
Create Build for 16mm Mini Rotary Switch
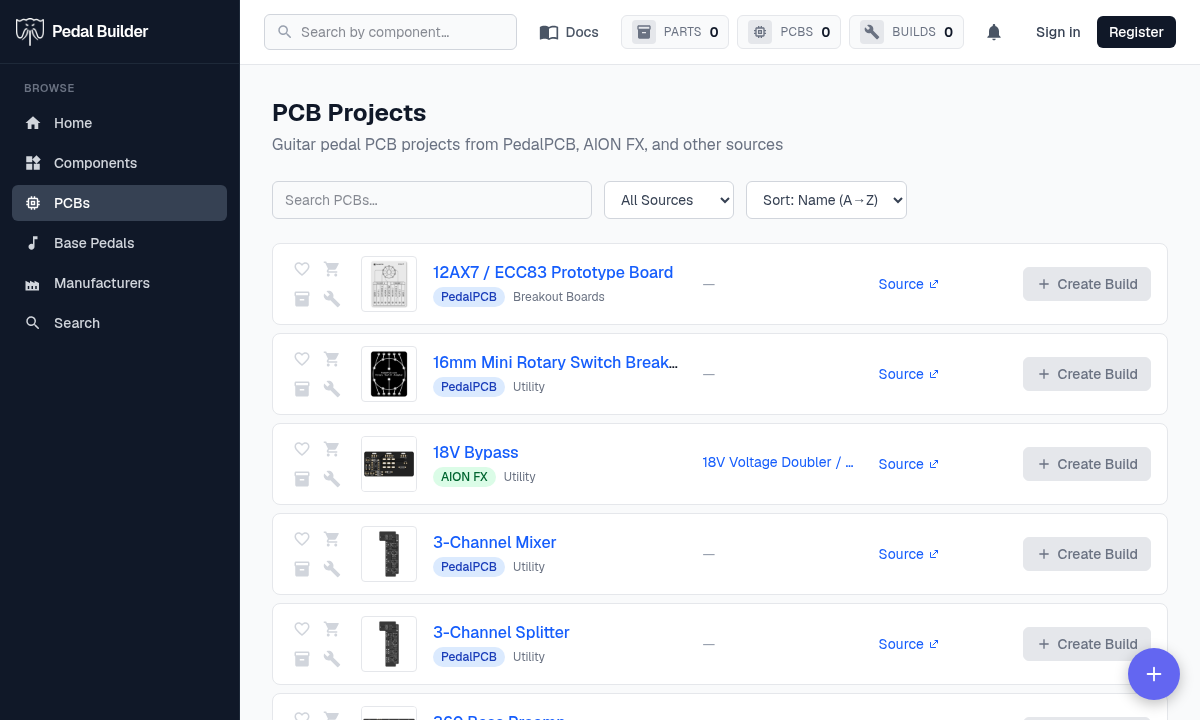tap(1087, 374)
